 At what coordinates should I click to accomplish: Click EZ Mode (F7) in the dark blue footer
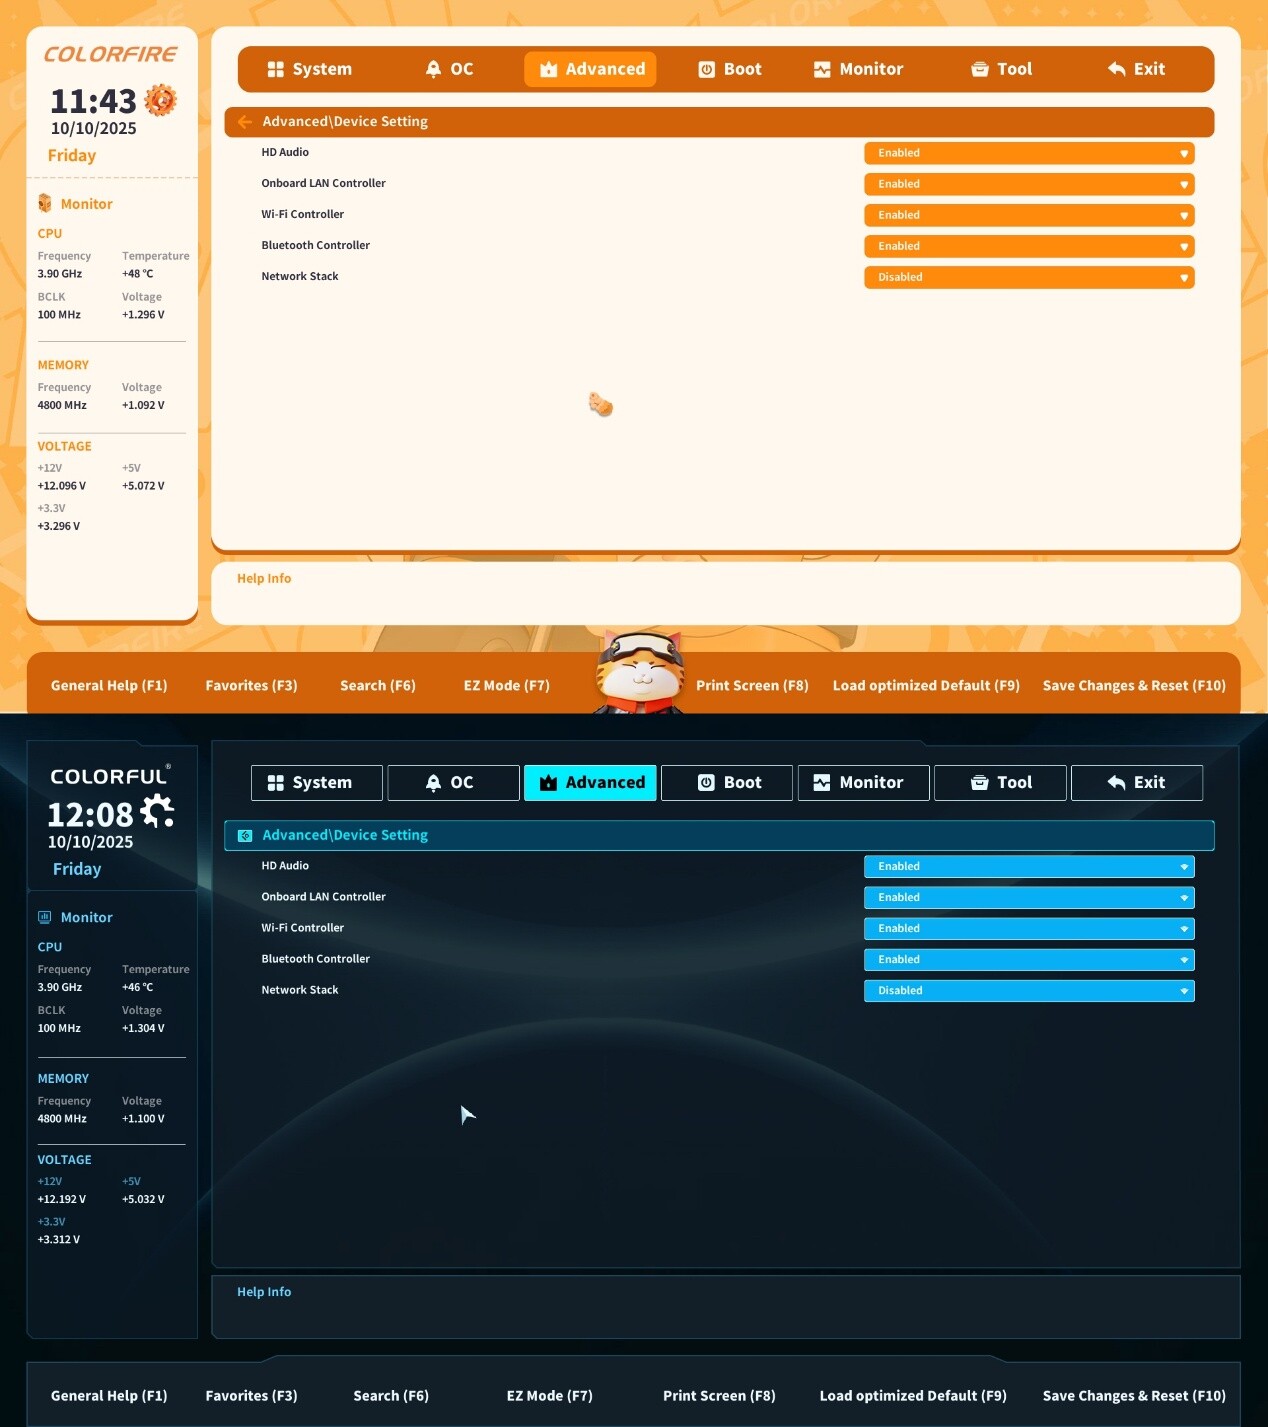pos(549,1396)
